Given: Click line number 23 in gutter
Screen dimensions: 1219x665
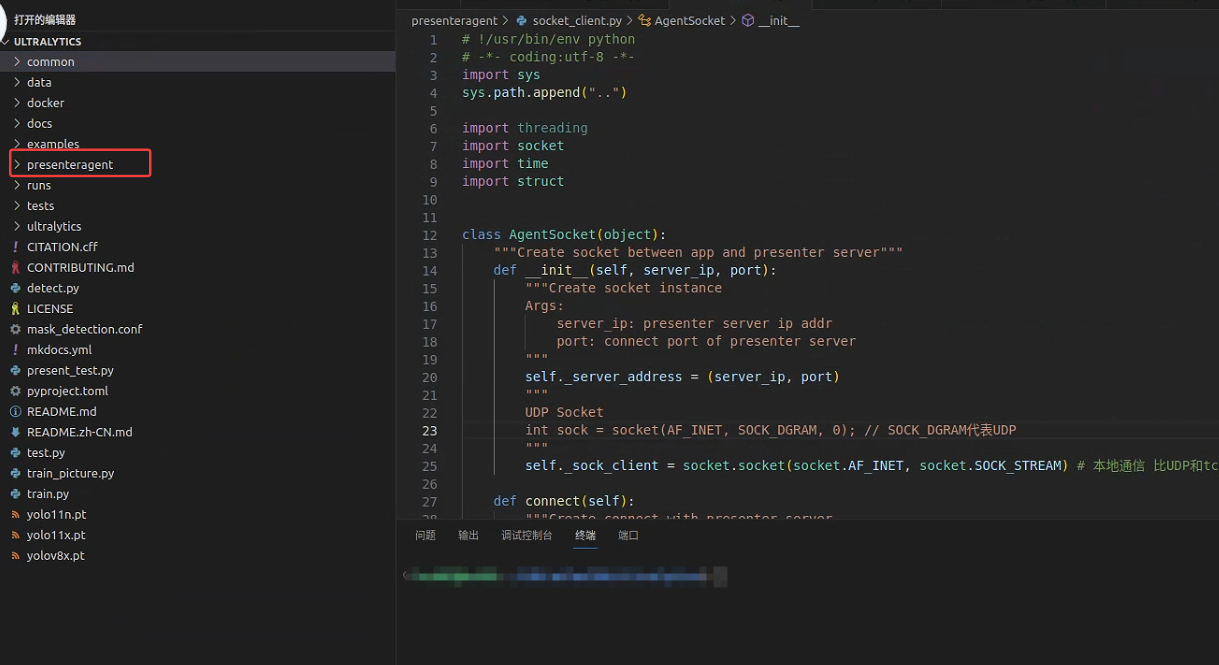Looking at the screenshot, I should (429, 430).
